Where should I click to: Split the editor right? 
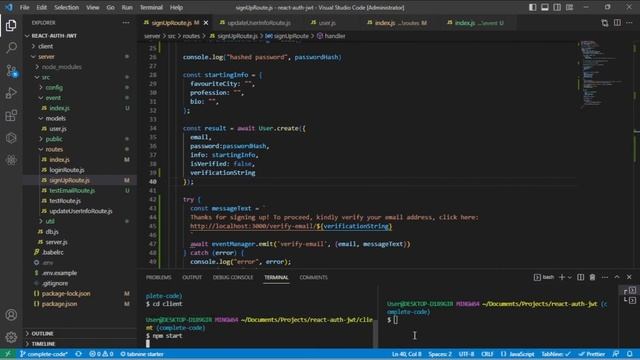pos(617,23)
